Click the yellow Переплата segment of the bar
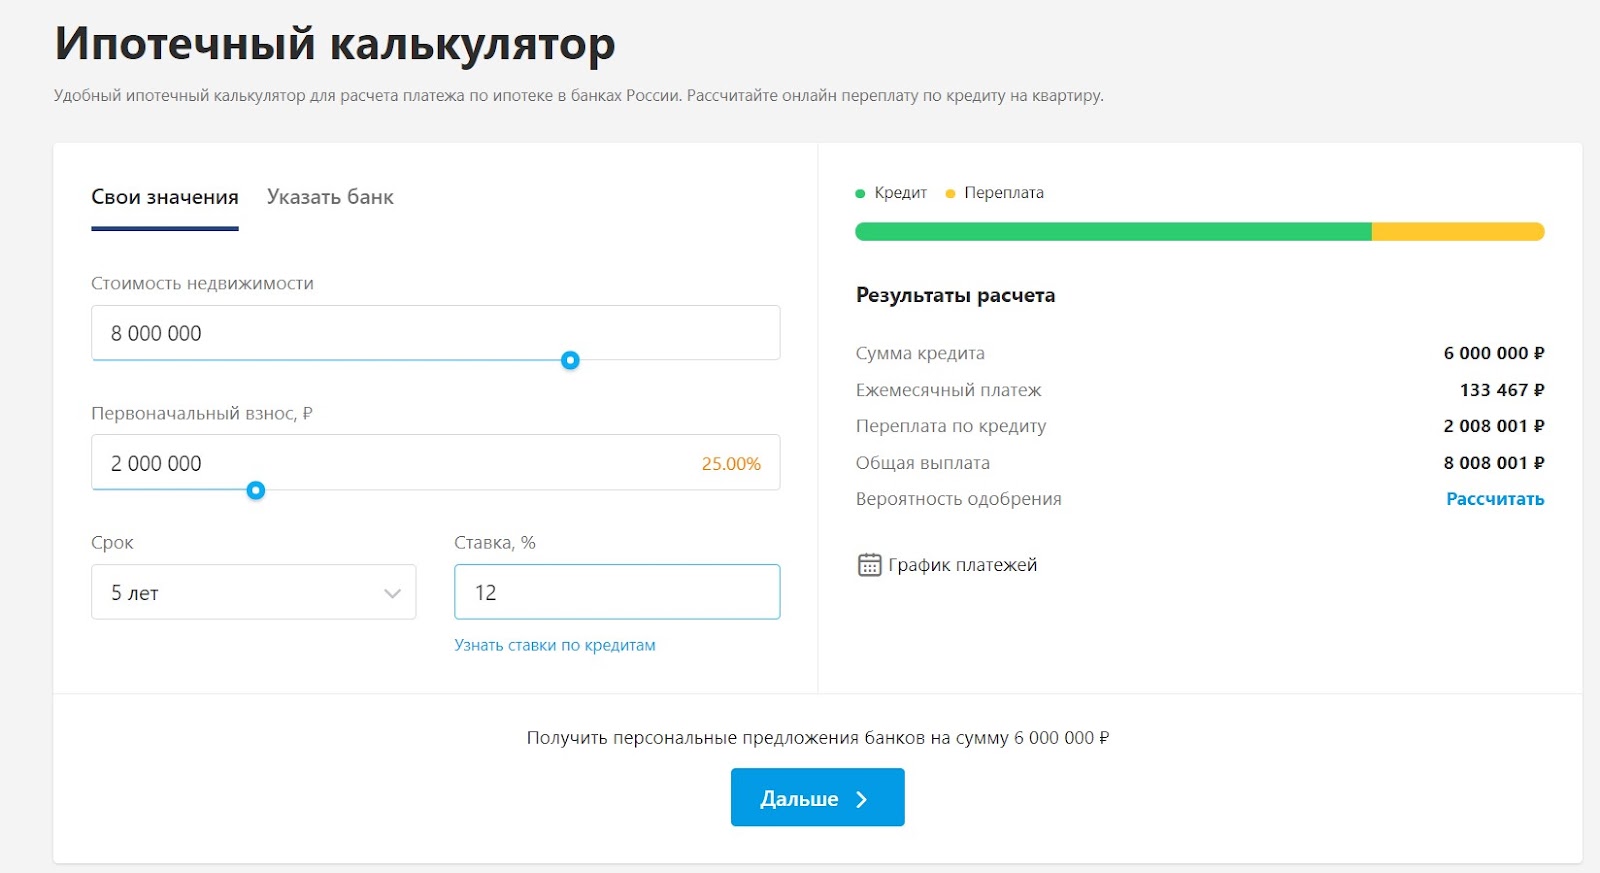 (x=1458, y=232)
